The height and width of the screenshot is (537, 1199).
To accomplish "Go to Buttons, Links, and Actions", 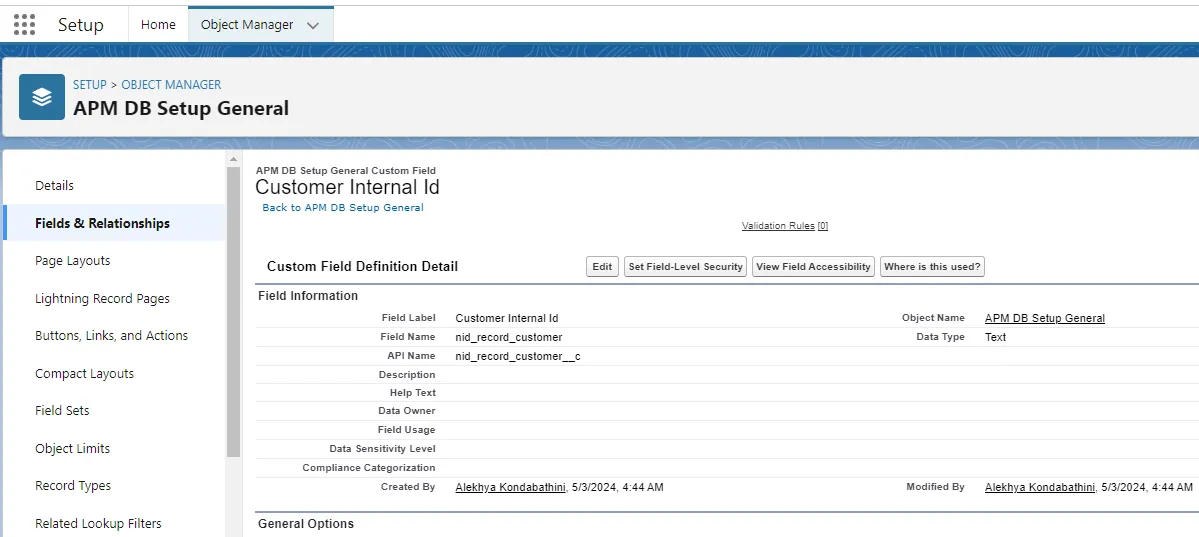I will (x=112, y=336).
